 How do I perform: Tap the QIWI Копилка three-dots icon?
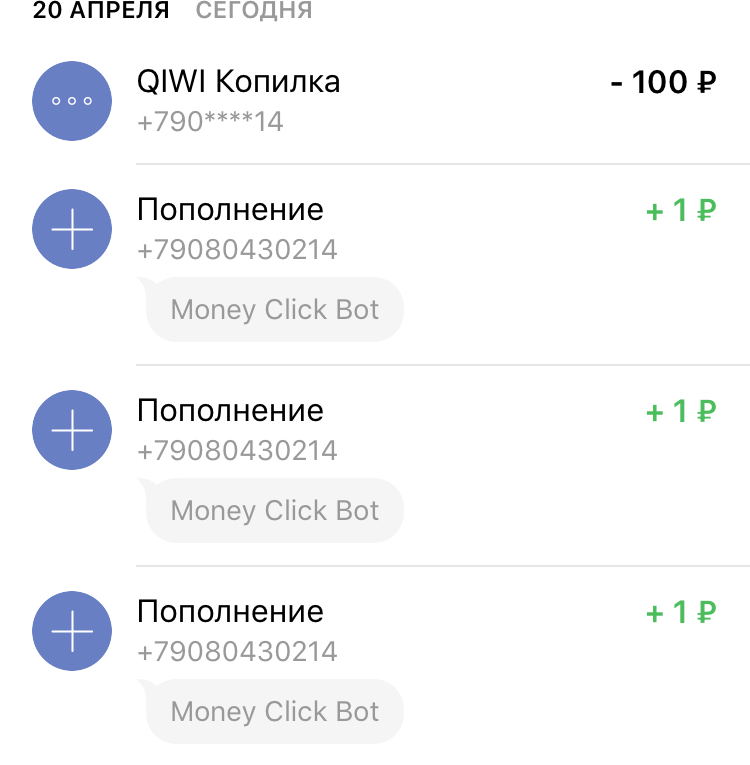tap(72, 100)
